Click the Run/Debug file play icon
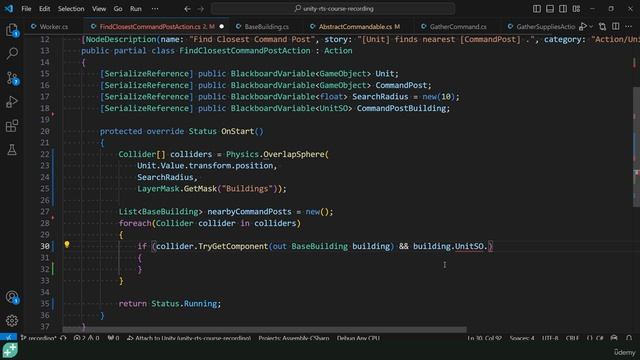Image resolution: width=640 pixels, height=360 pixels. 583,27
